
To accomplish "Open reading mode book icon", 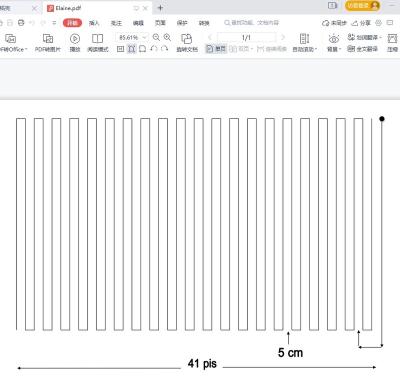I will [x=97, y=39].
